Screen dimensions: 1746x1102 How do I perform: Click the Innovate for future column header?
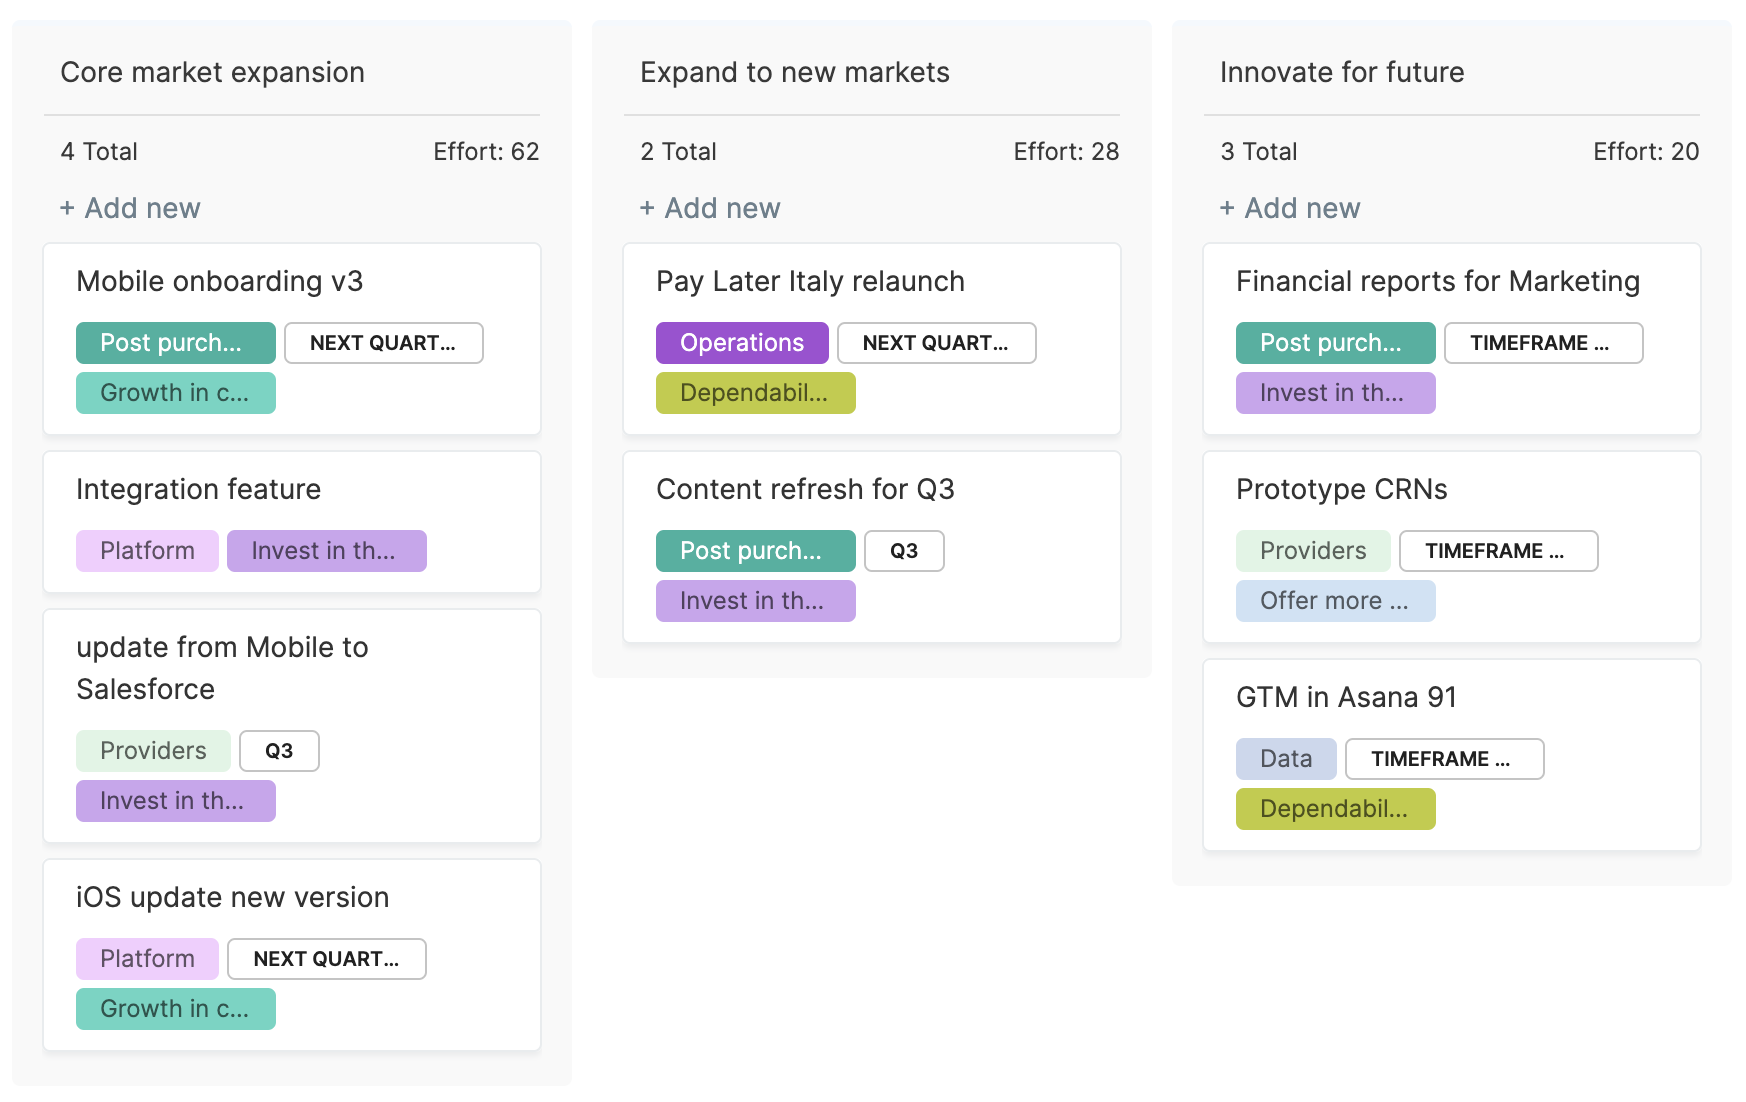(1342, 72)
